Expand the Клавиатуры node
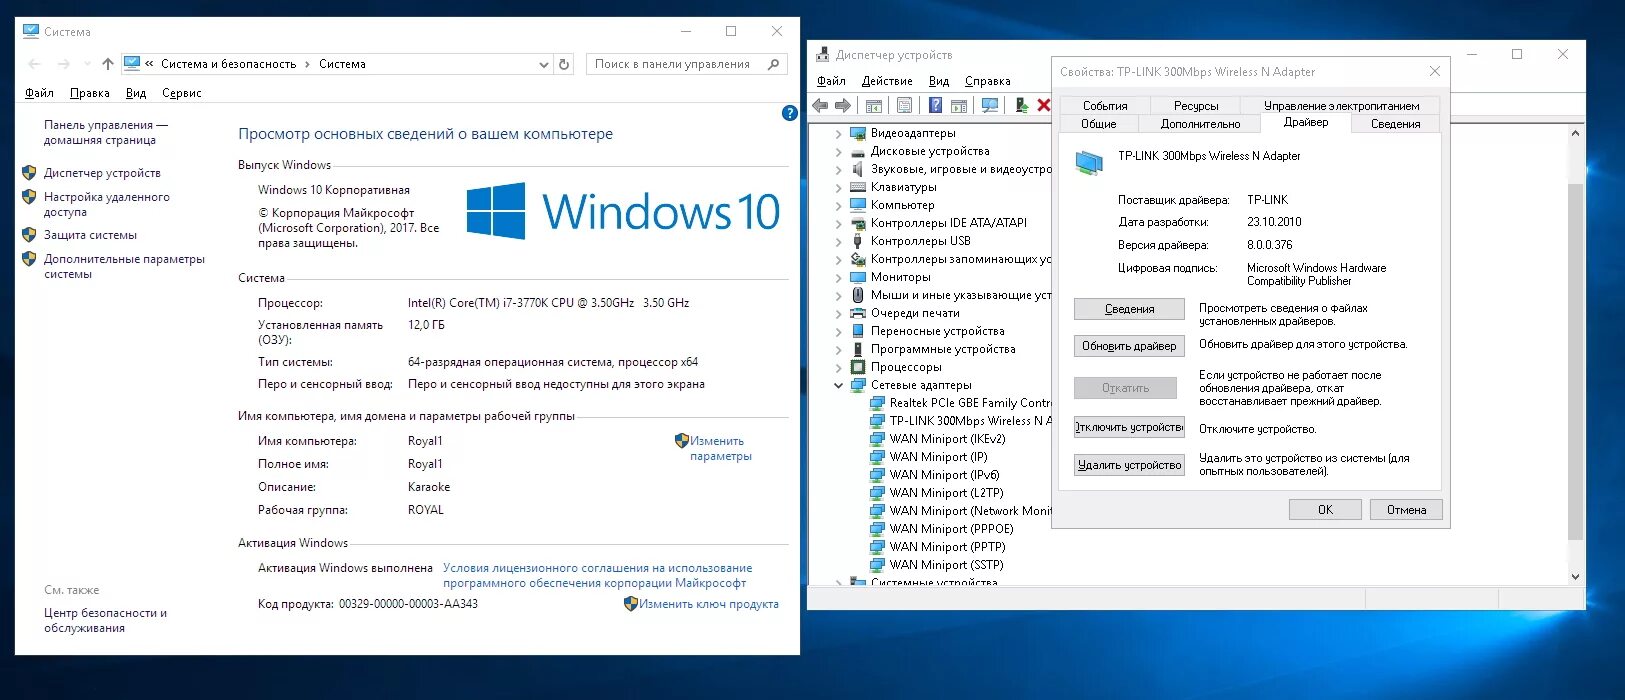The width and height of the screenshot is (1625, 700). point(838,187)
